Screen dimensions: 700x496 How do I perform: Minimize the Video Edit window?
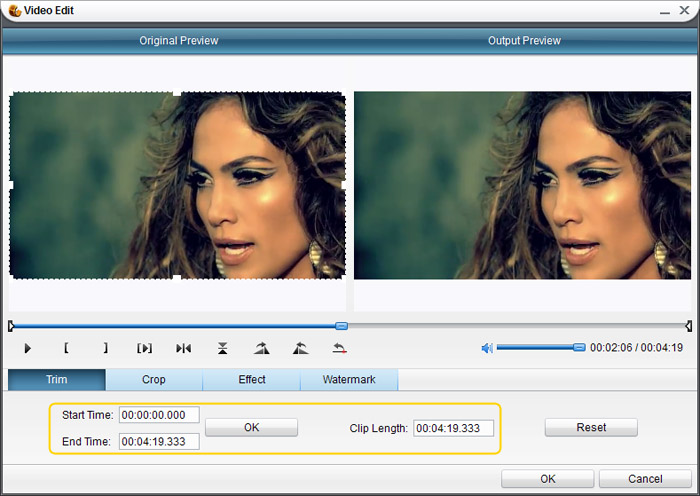coord(665,11)
